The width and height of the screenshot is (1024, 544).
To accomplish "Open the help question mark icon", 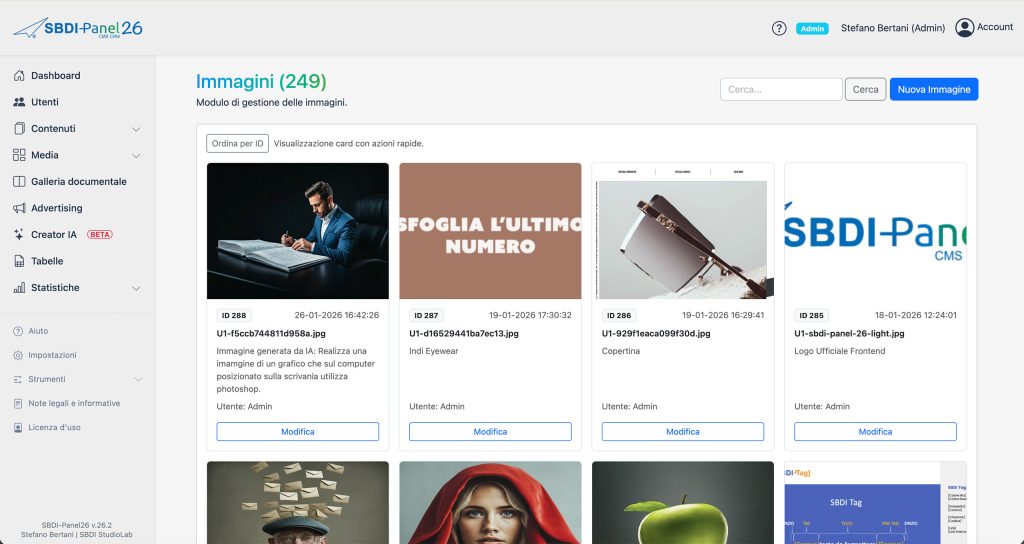I will click(x=778, y=28).
